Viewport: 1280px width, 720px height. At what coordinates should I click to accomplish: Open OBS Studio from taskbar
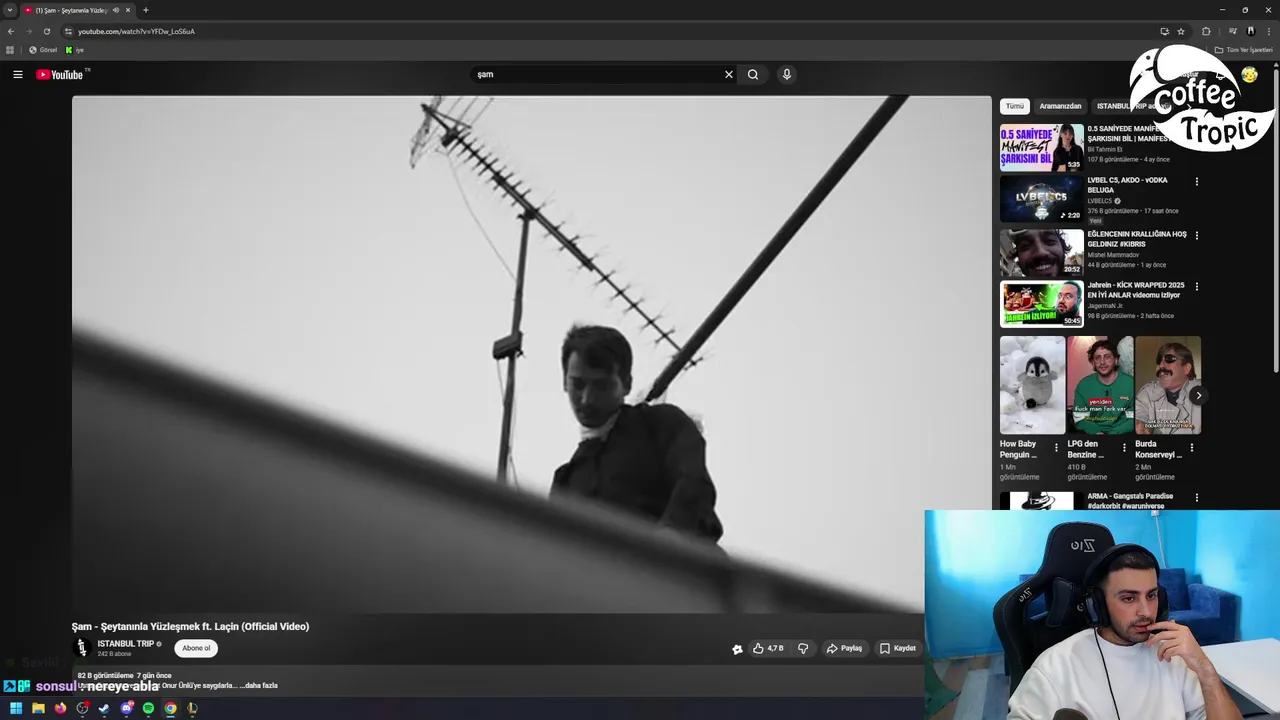pyautogui.click(x=82, y=708)
